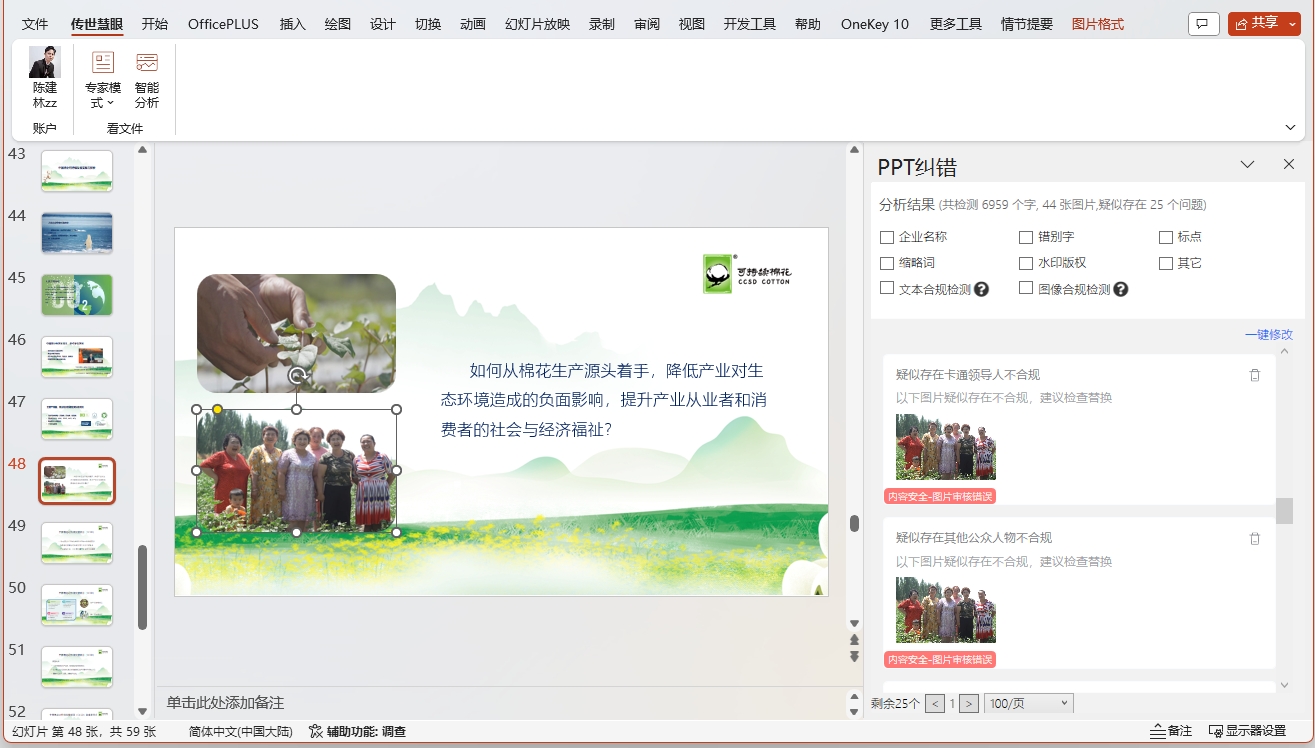Screen dimensions: 1315x748
Task: Select slide 45 thumbnail
Action: (x=77, y=295)
